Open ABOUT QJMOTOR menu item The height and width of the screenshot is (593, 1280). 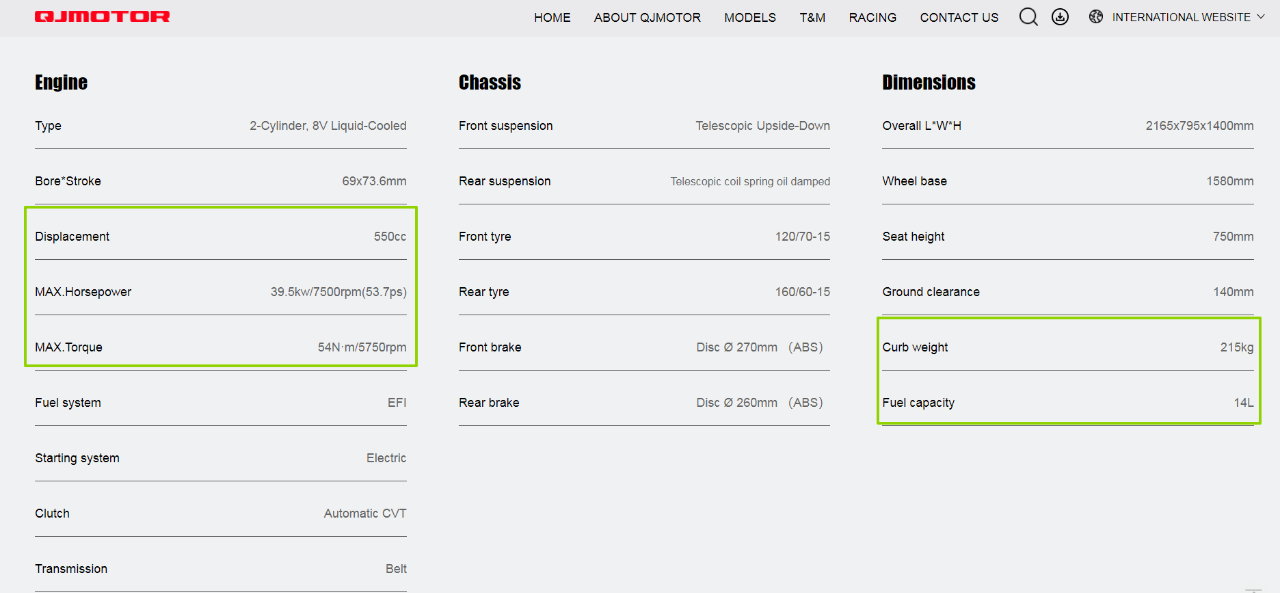click(x=647, y=17)
